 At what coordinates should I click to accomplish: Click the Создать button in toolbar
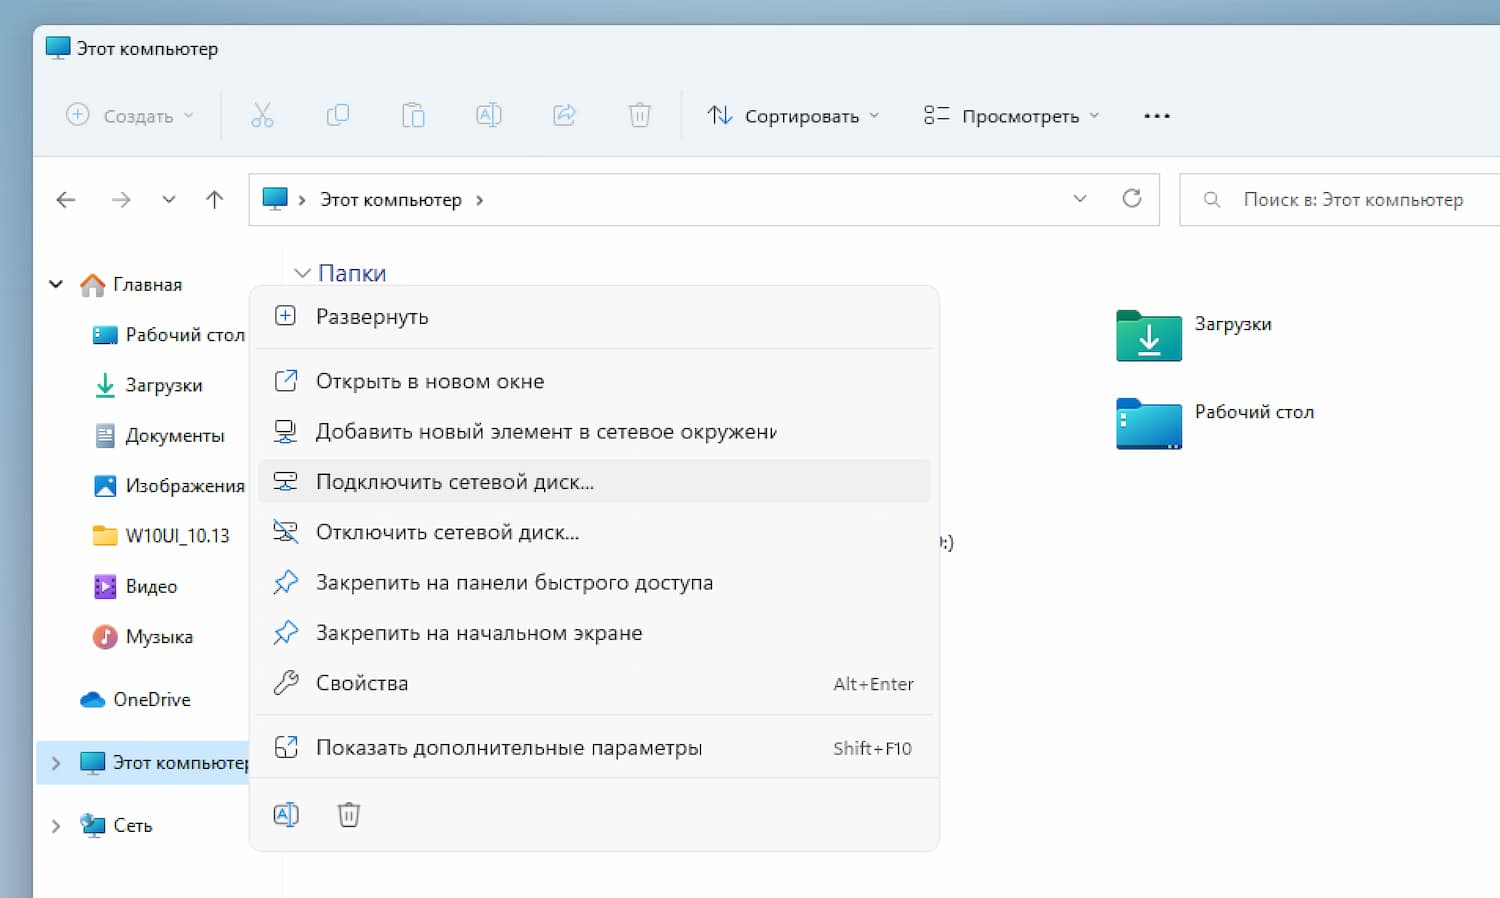130,116
